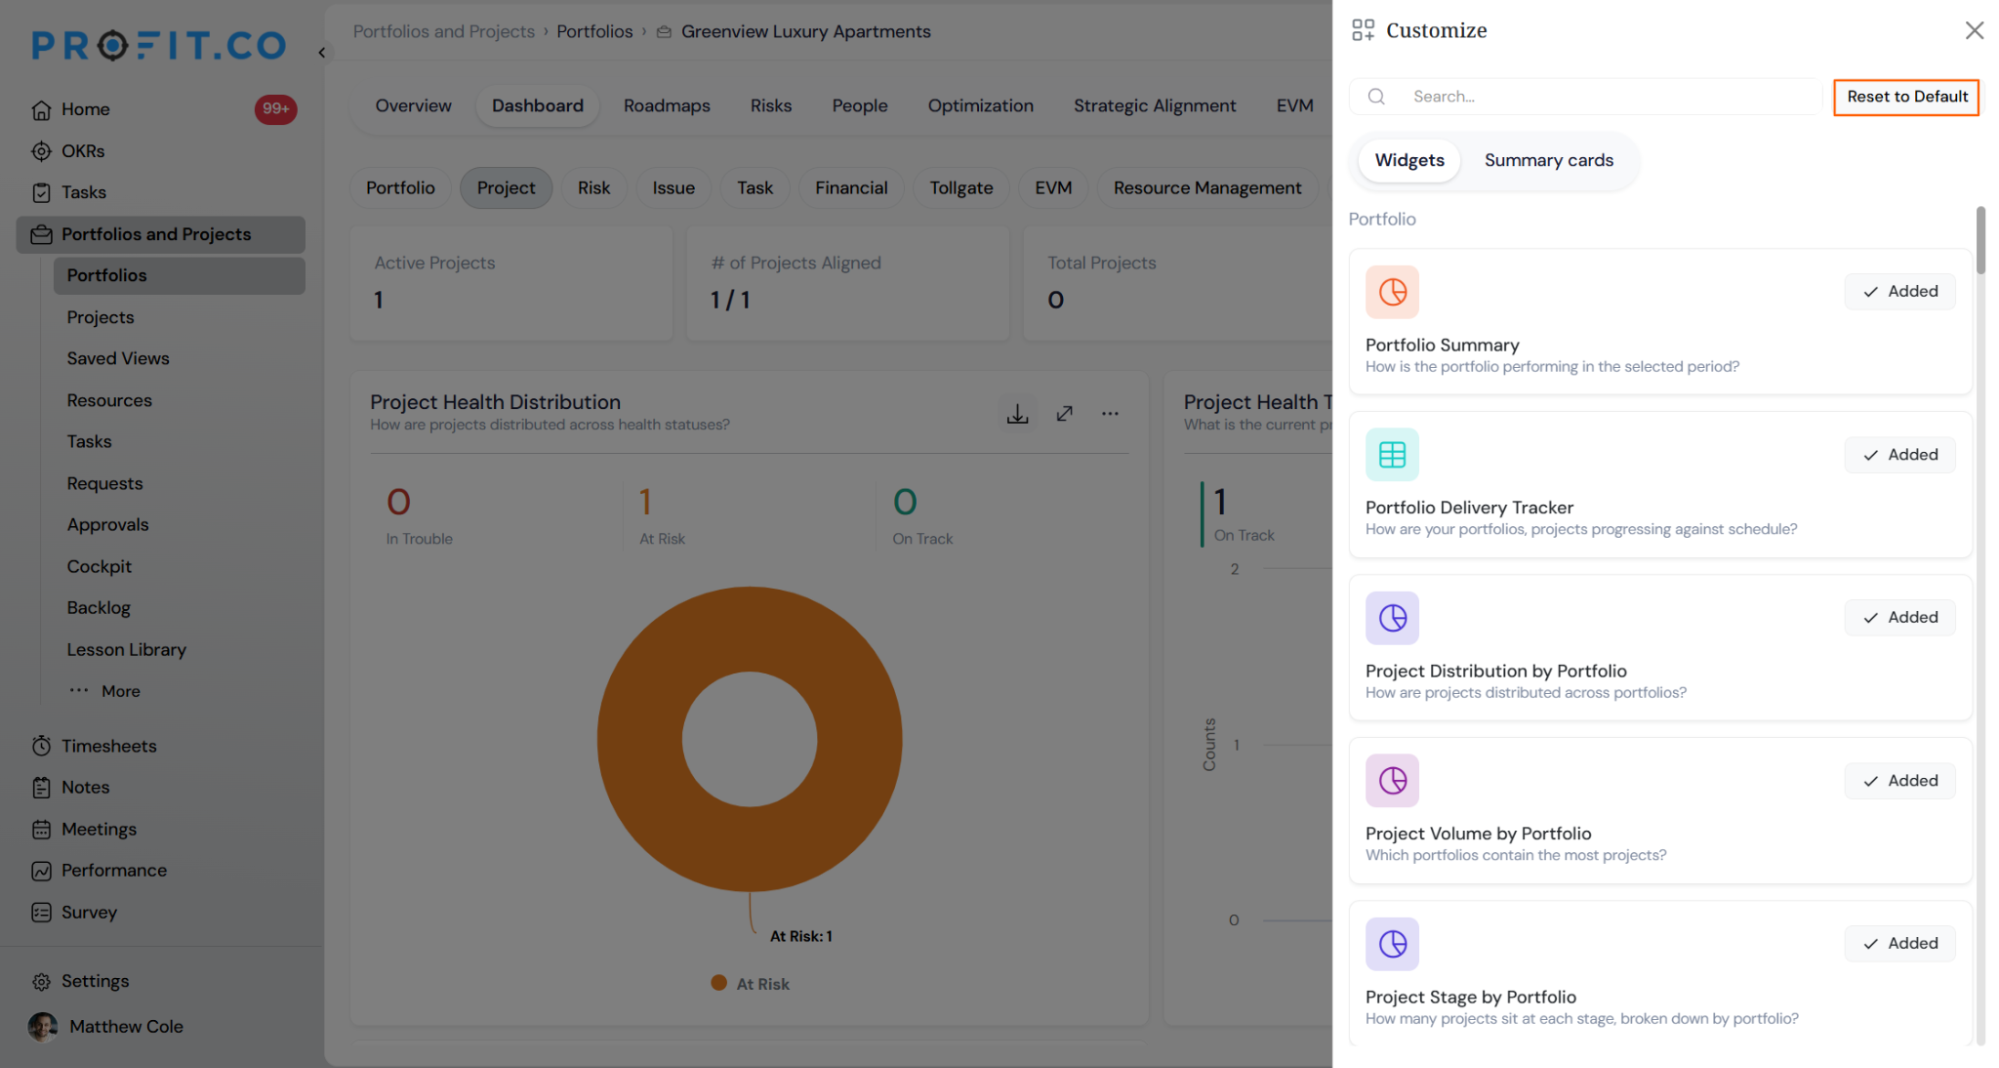Click the download icon on Project Health Distribution
Screen dimensions: 1999x1068
click(x=1017, y=413)
